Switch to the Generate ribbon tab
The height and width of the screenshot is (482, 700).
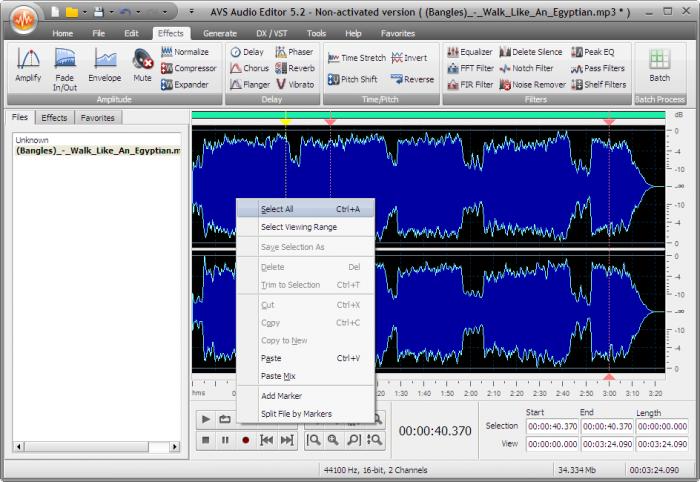220,33
